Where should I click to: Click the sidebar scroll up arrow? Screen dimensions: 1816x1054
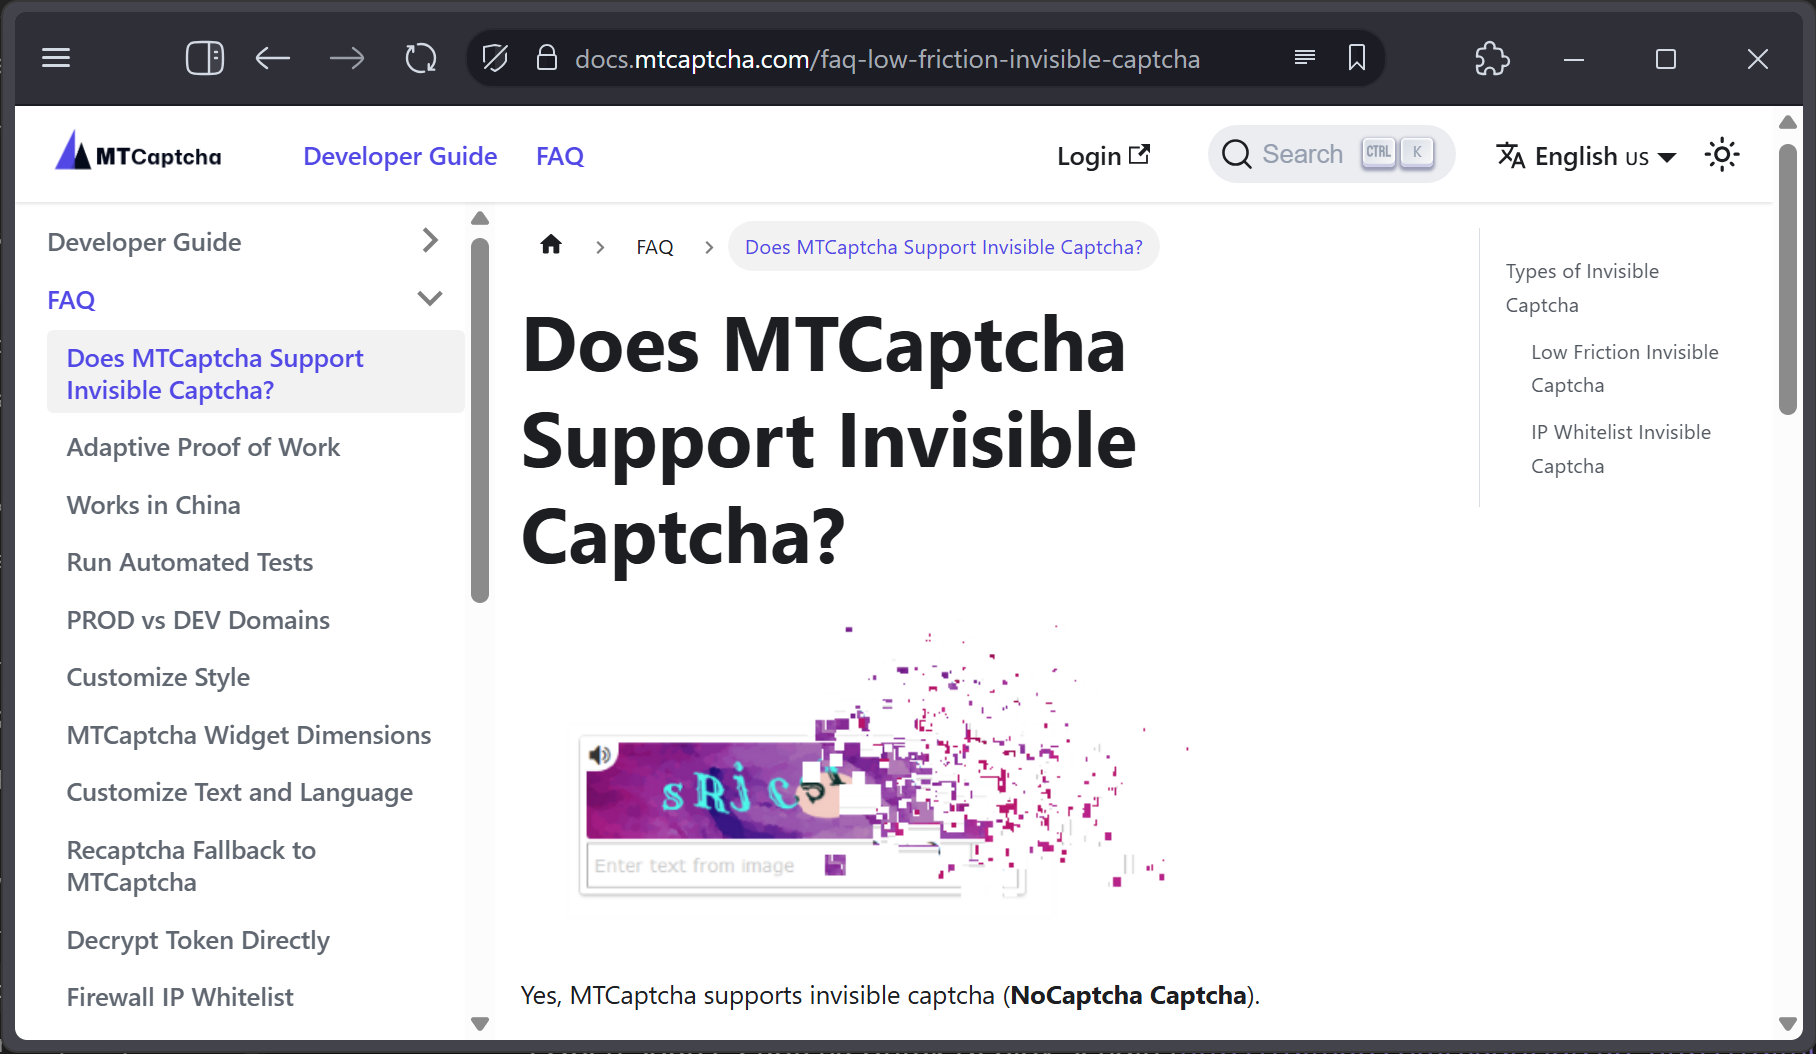(x=480, y=218)
